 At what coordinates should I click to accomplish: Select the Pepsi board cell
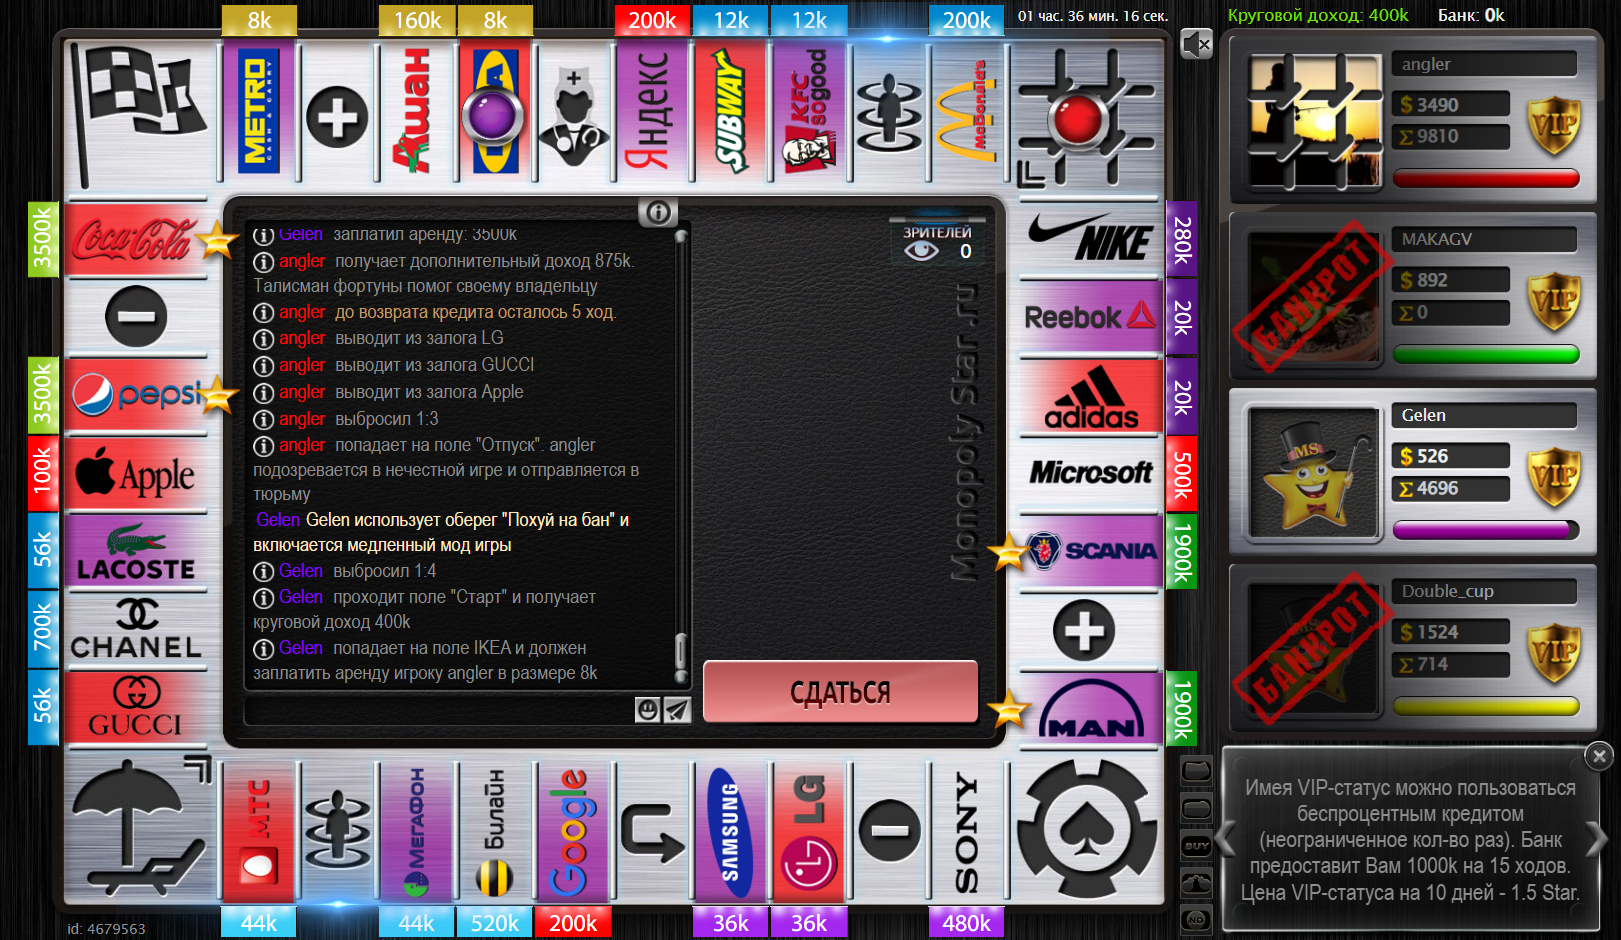click(136, 395)
